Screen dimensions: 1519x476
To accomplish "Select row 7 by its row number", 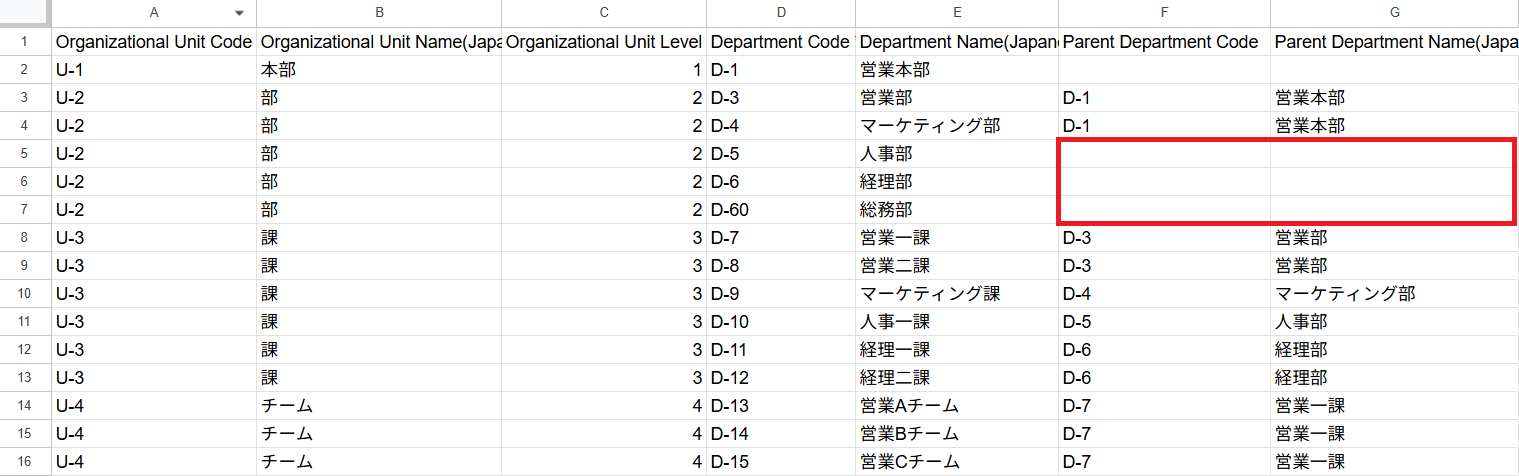I will point(25,210).
